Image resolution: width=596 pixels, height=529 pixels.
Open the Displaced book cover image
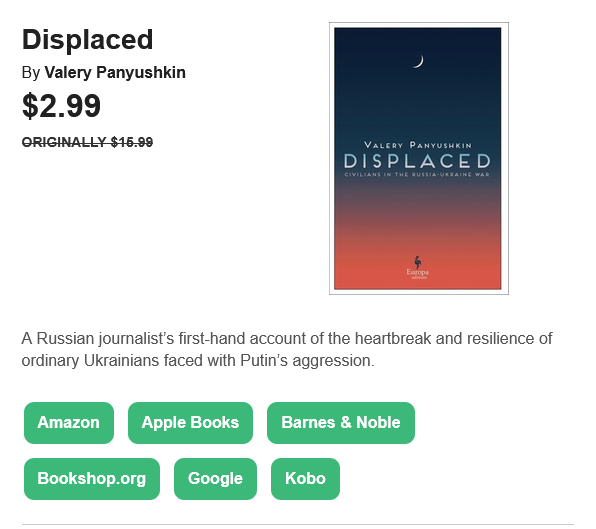pos(418,158)
